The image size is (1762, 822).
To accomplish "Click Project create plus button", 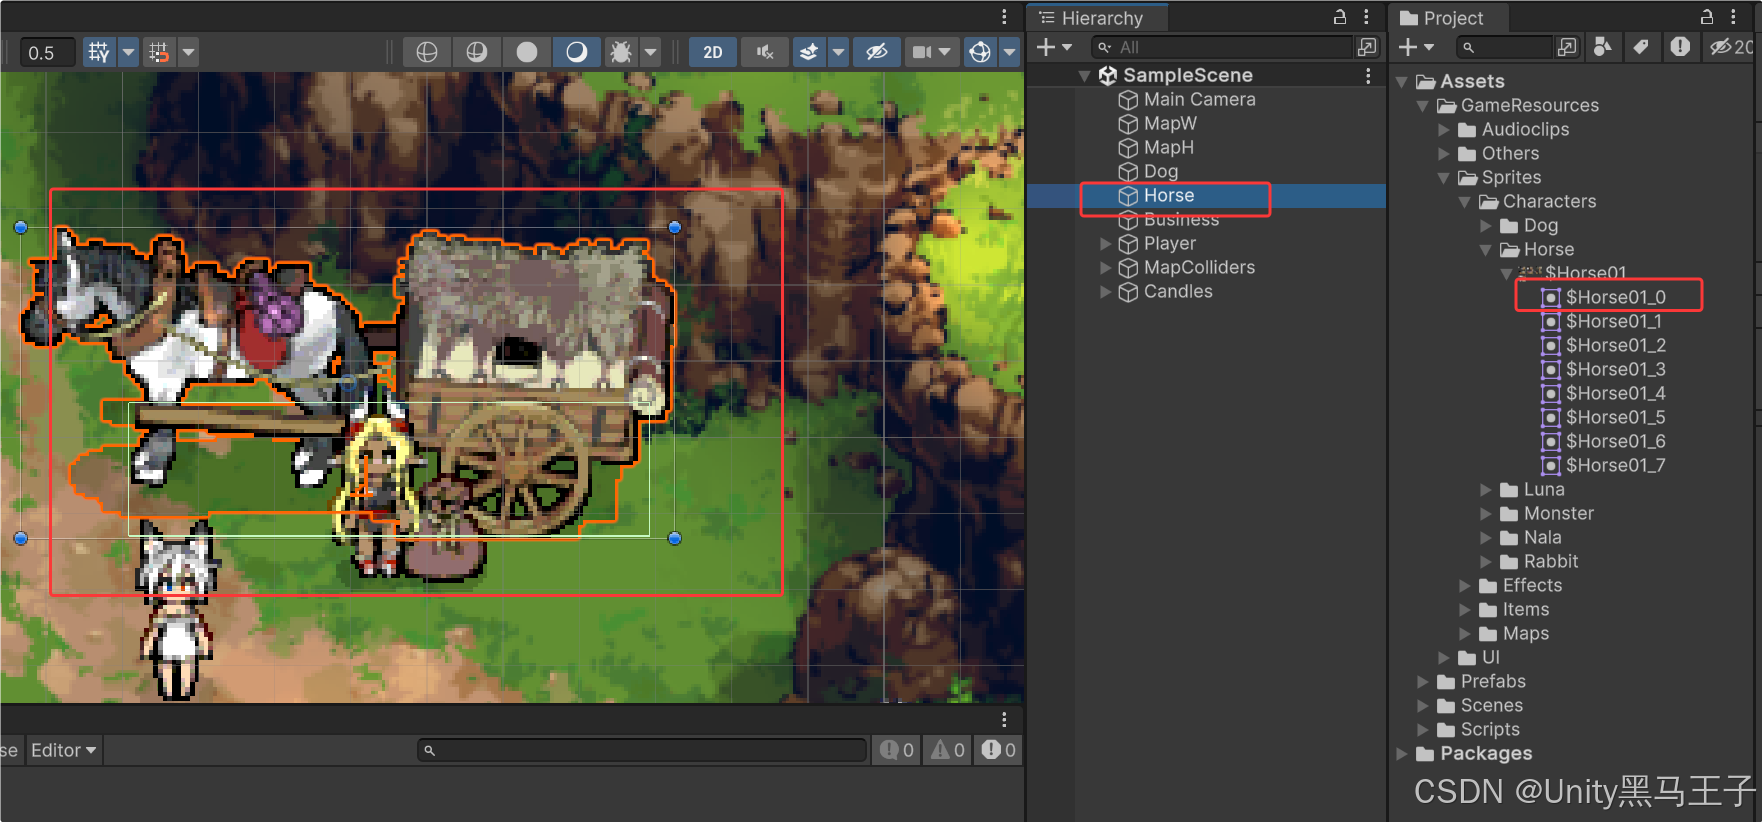I will coord(1408,47).
